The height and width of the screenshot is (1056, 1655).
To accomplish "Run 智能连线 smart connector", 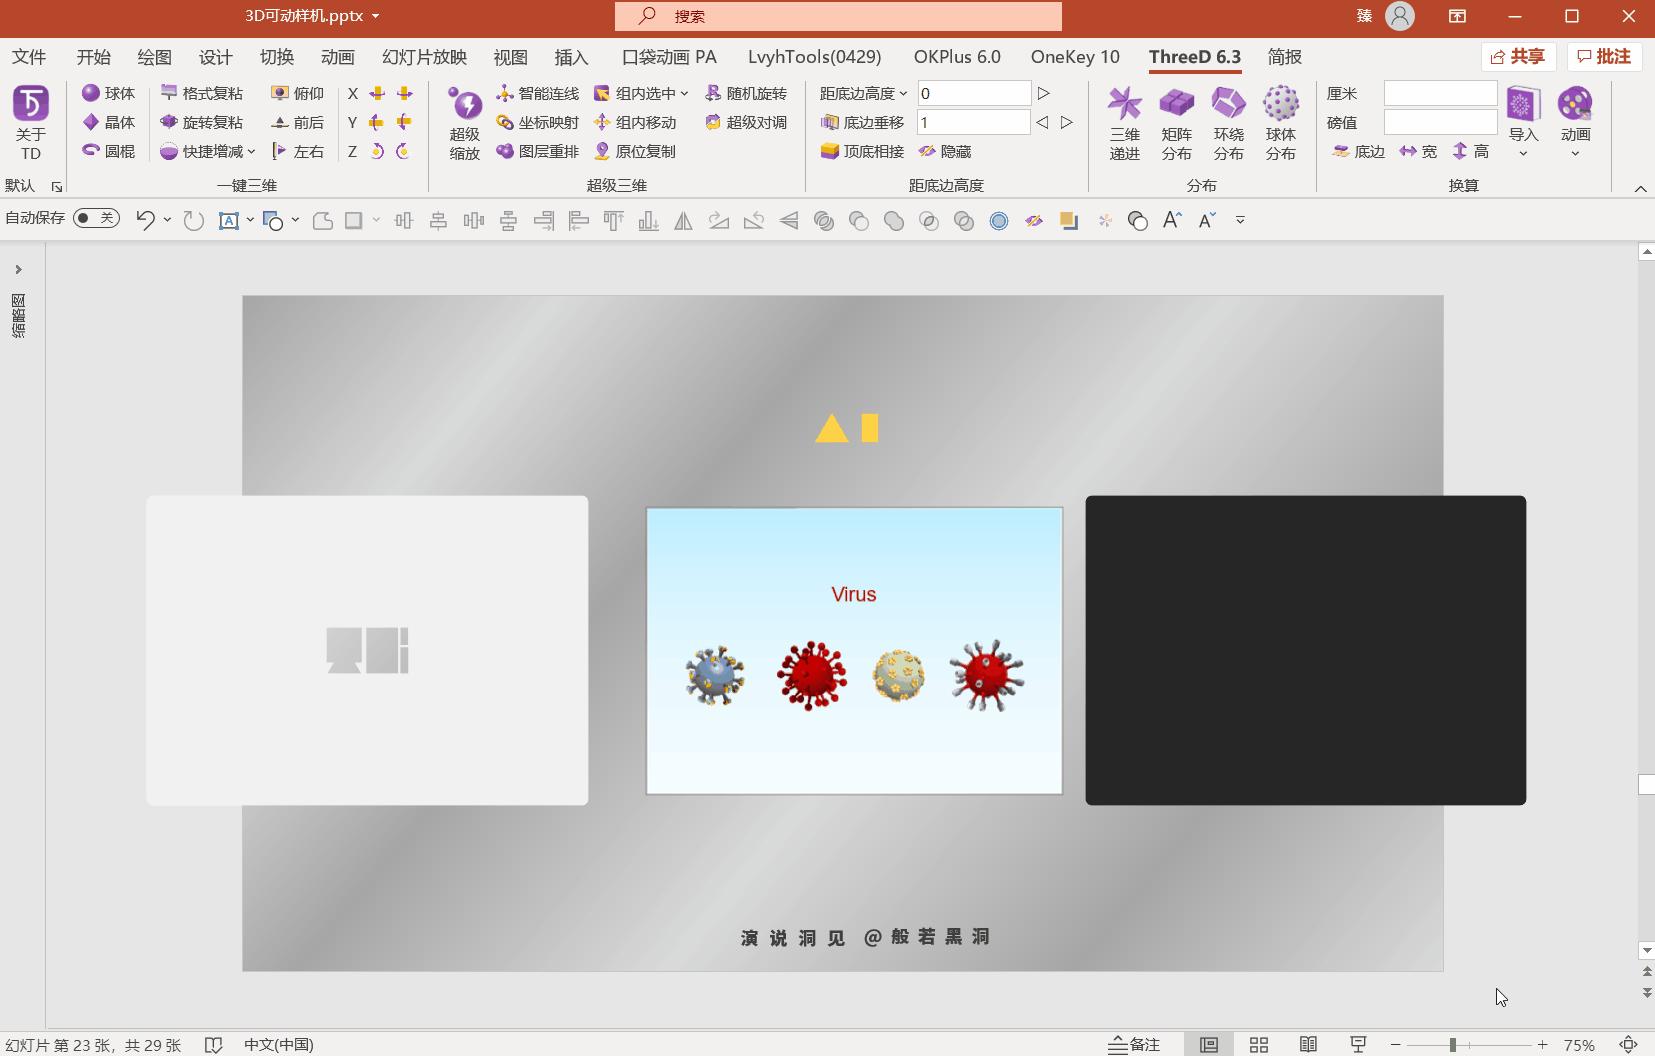I will pos(537,93).
